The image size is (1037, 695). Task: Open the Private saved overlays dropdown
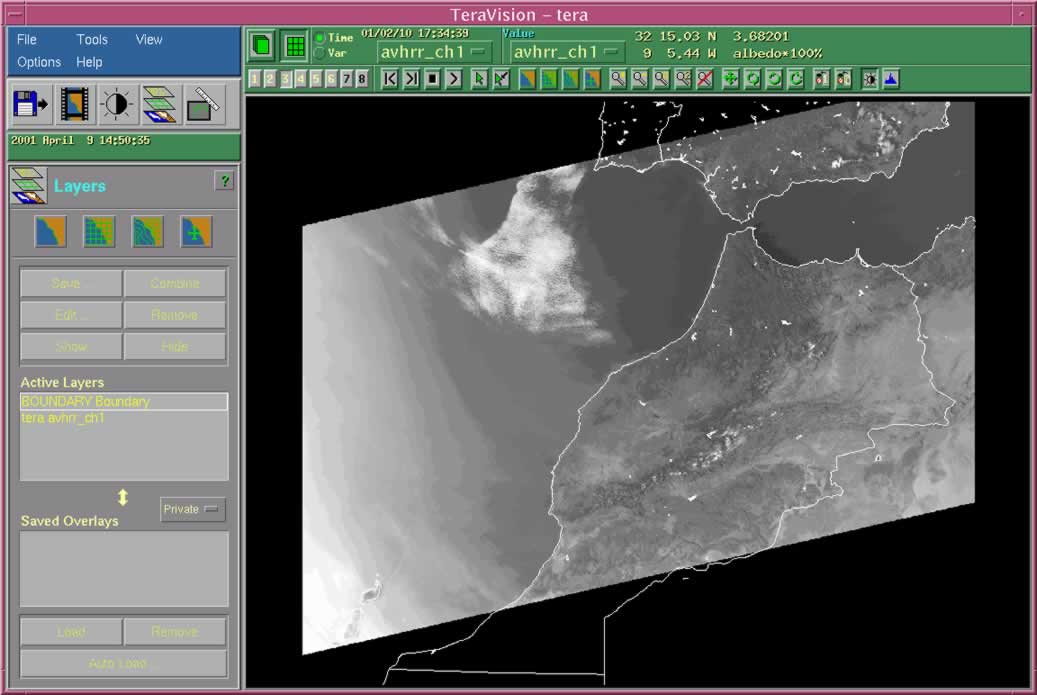(193, 509)
